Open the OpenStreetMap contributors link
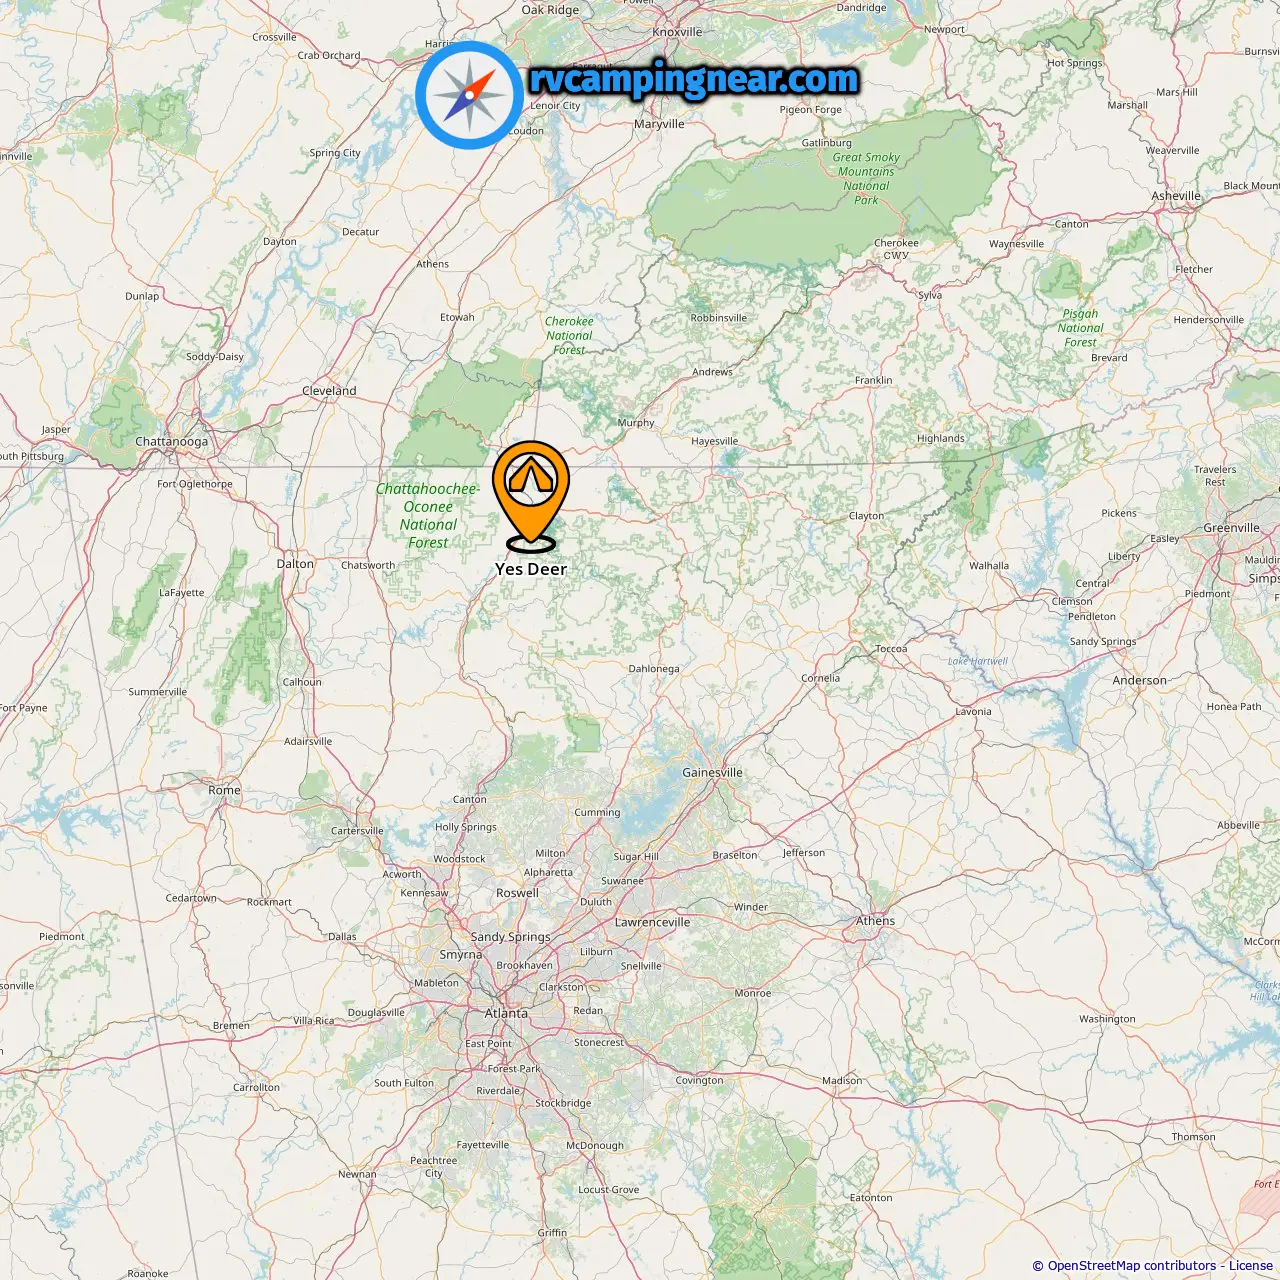The width and height of the screenshot is (1280, 1280). point(1132,1265)
